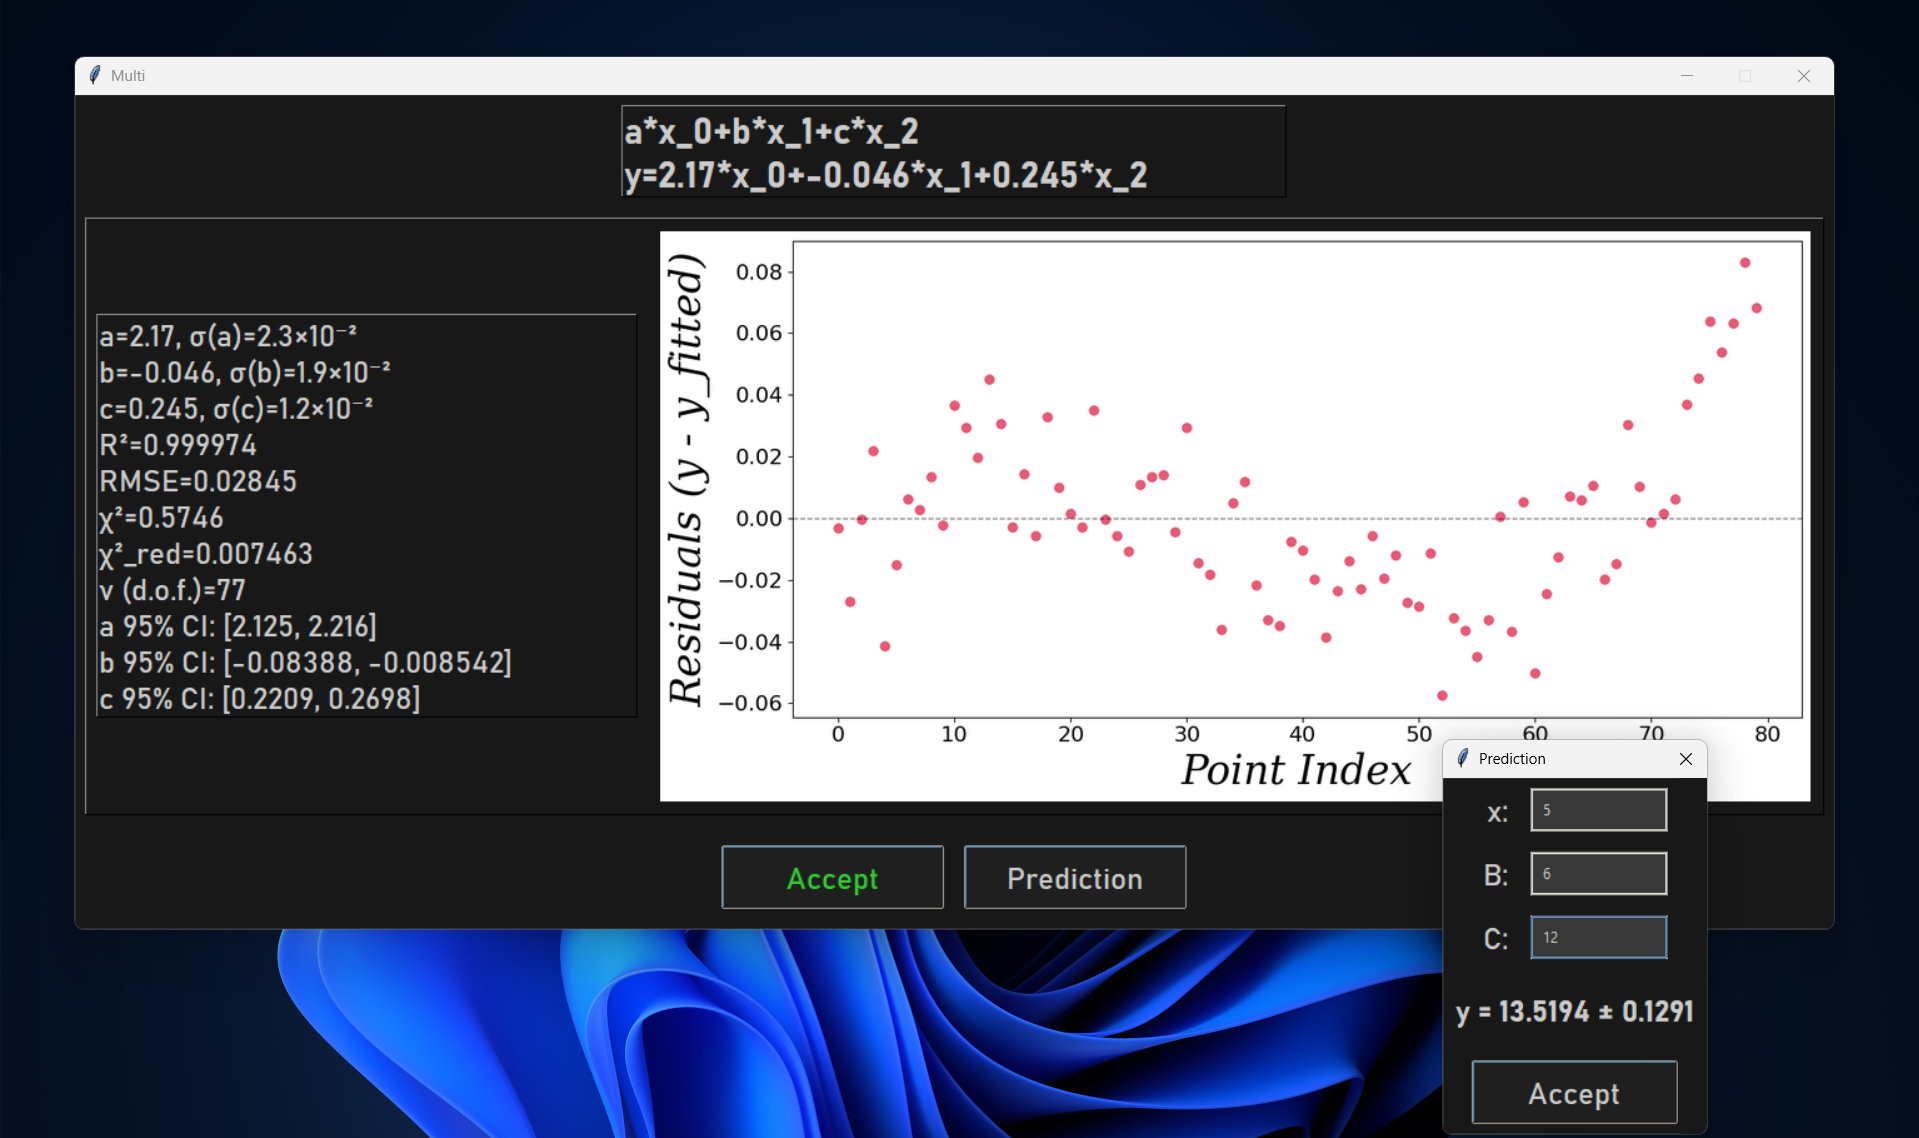Click the Residuals (y - y_fitted) axis label
The image size is (1919, 1138).
[x=688, y=479]
